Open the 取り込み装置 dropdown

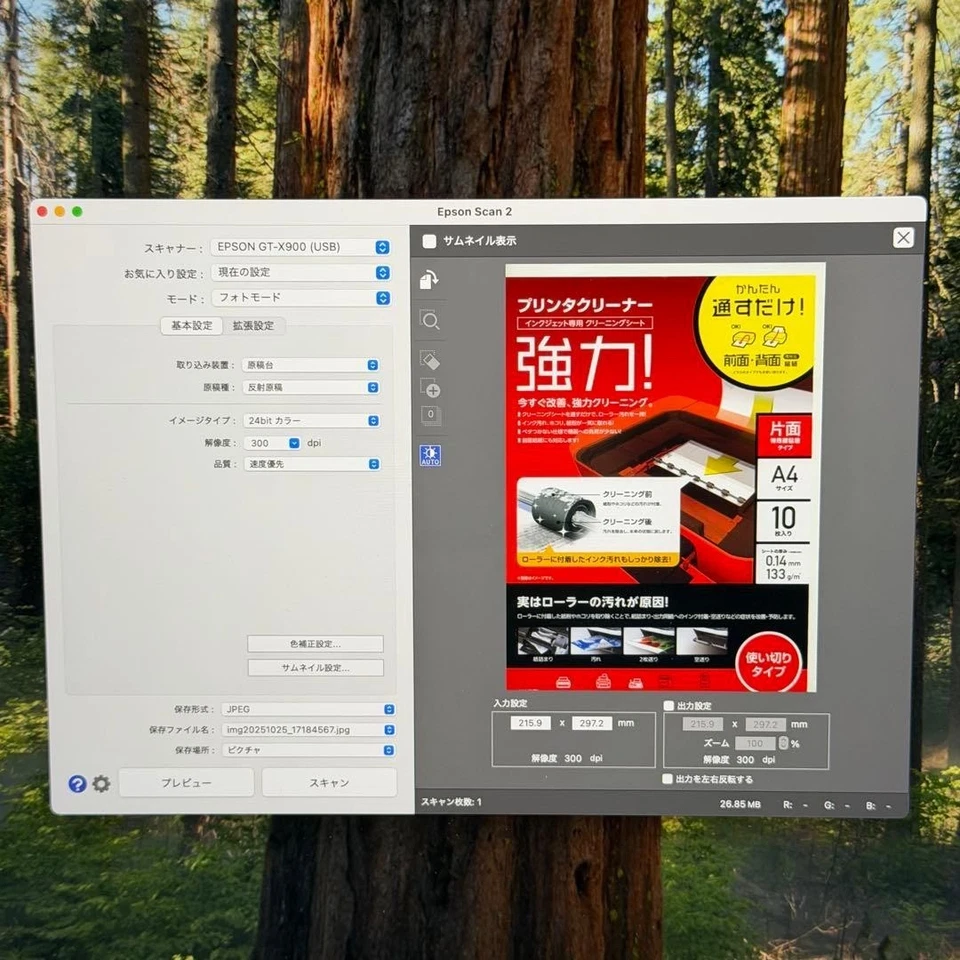tap(311, 365)
